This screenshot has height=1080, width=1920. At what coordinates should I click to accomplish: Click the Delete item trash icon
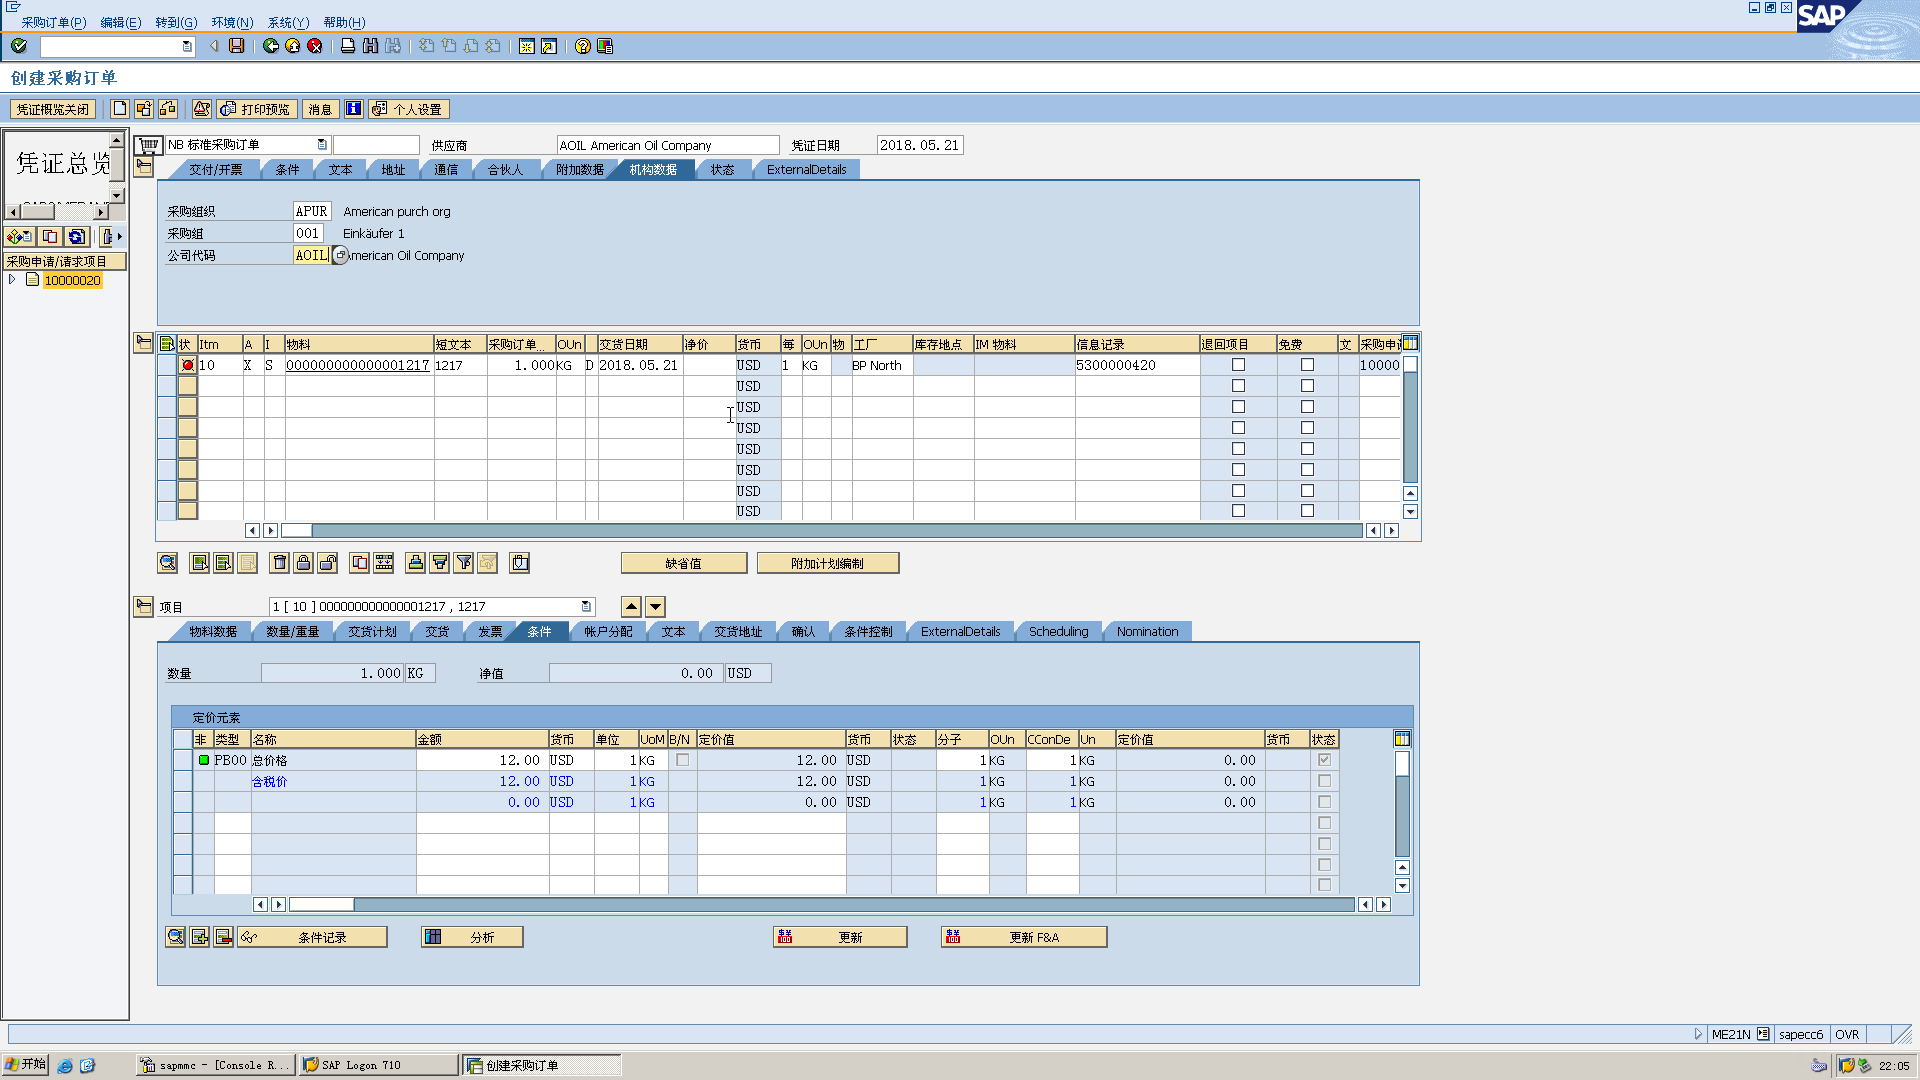(x=280, y=563)
